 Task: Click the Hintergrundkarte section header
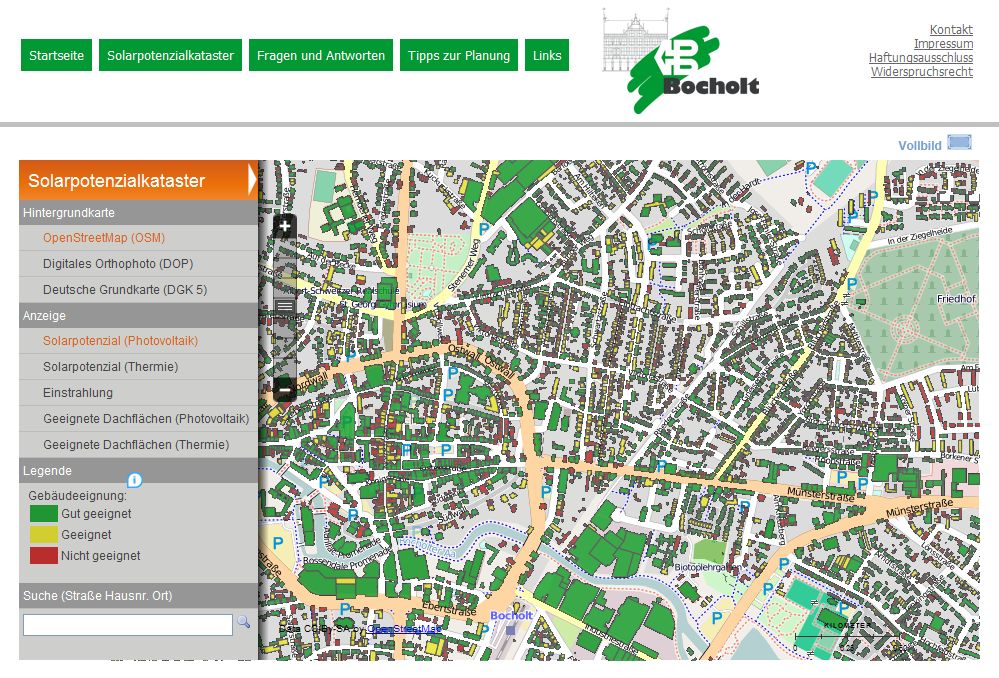pyautogui.click(x=139, y=213)
